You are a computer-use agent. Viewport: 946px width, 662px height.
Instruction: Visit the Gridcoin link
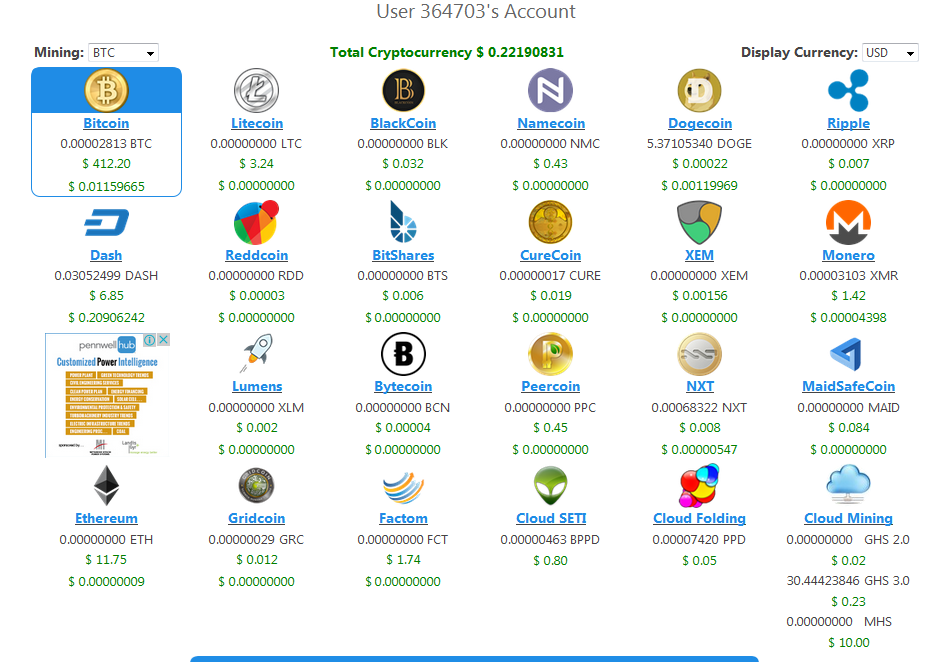tap(256, 518)
